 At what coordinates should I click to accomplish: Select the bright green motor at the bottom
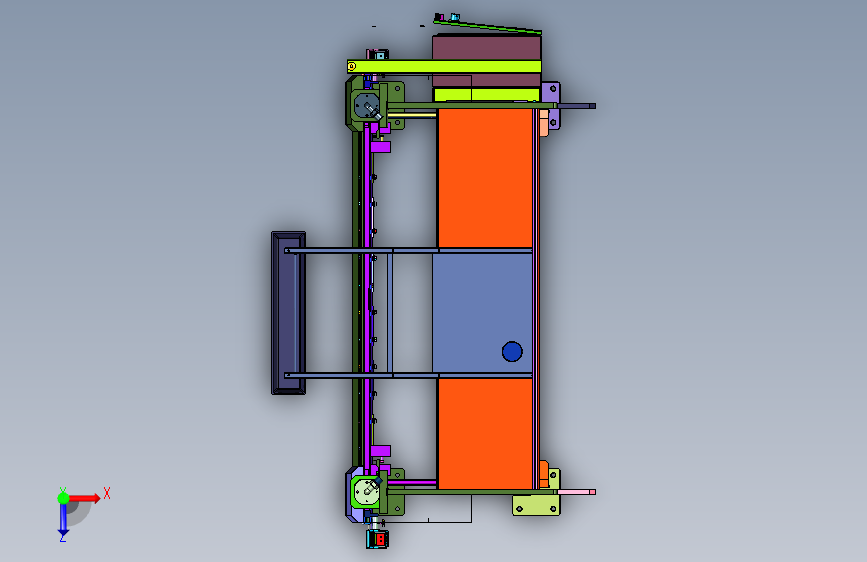click(366, 492)
